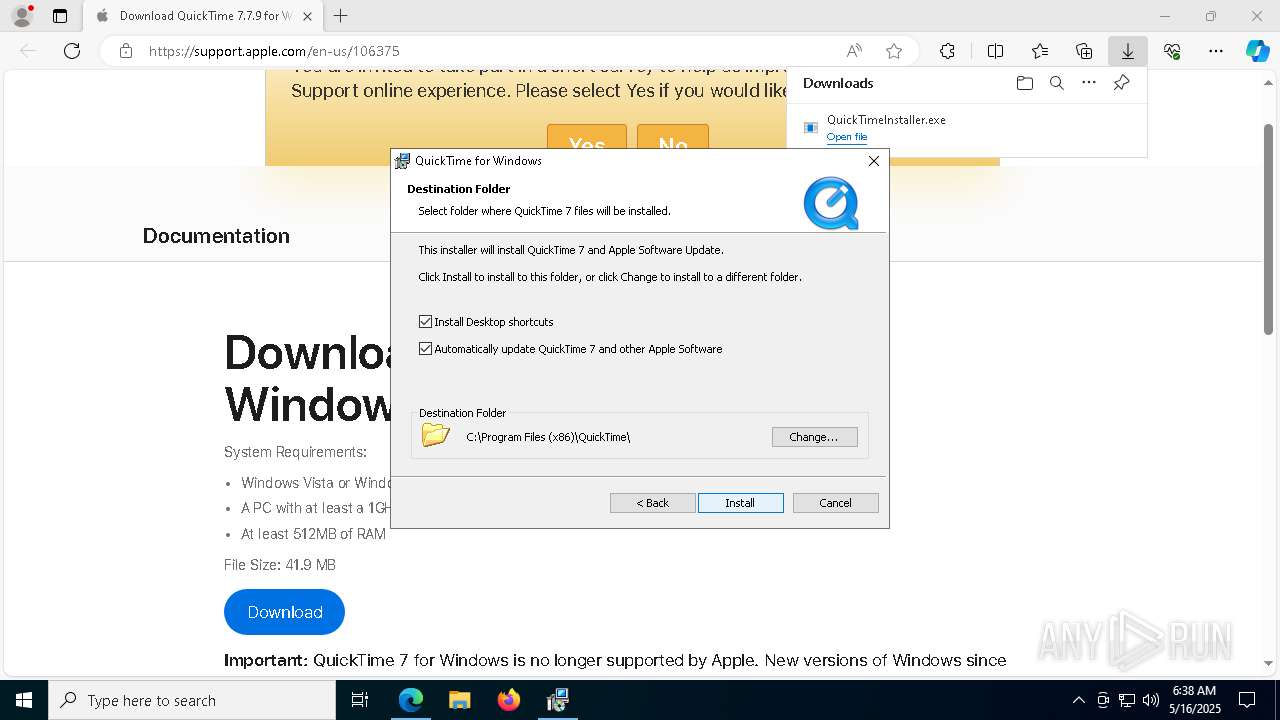Open Task View on the taskbar
1280x720 pixels.
(x=360, y=700)
